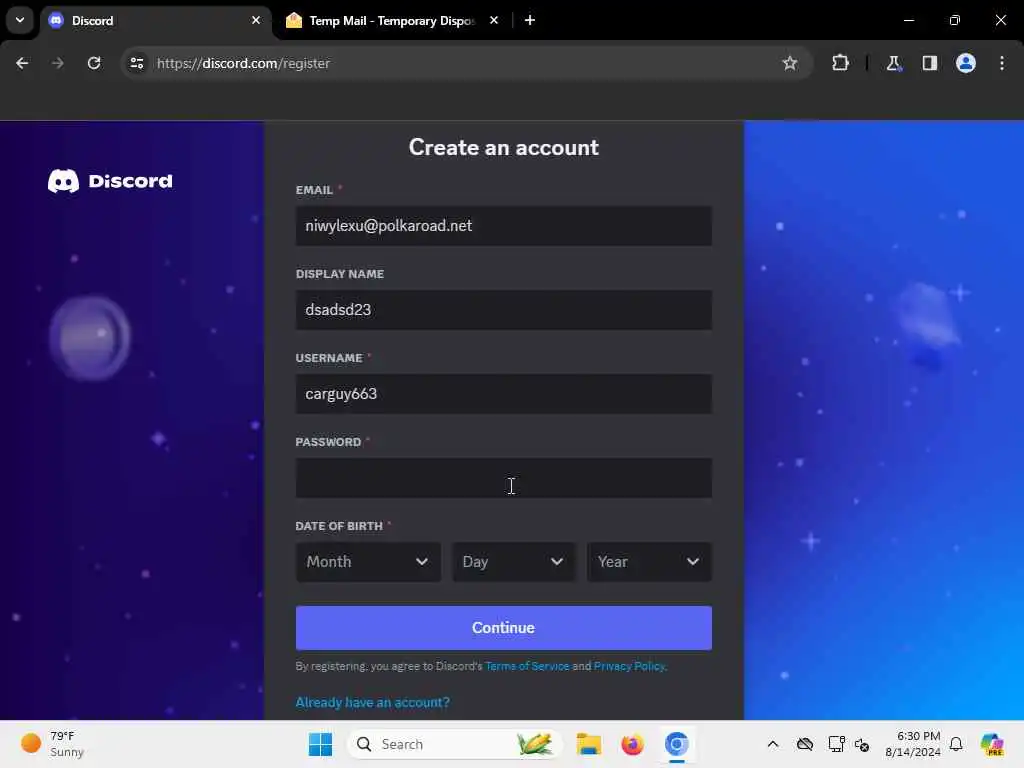Click the display cast tray icon
This screenshot has height=768, width=1024.
point(836,744)
